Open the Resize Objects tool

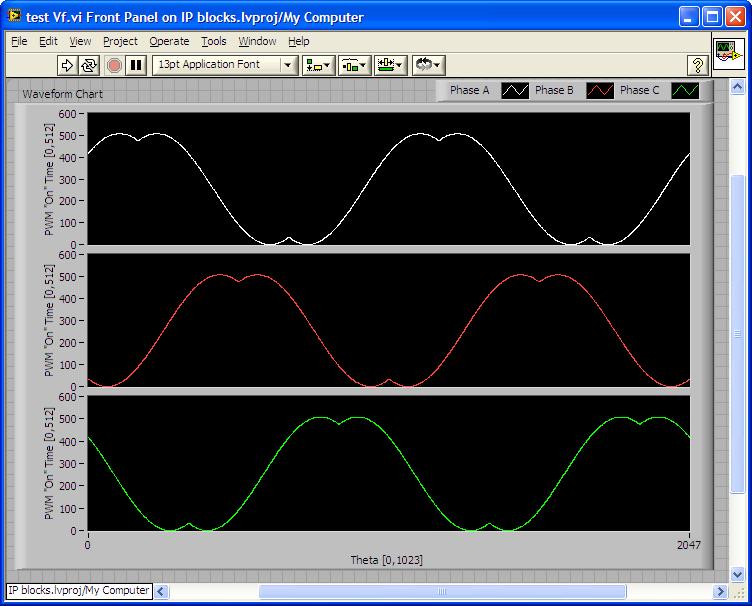[390, 65]
